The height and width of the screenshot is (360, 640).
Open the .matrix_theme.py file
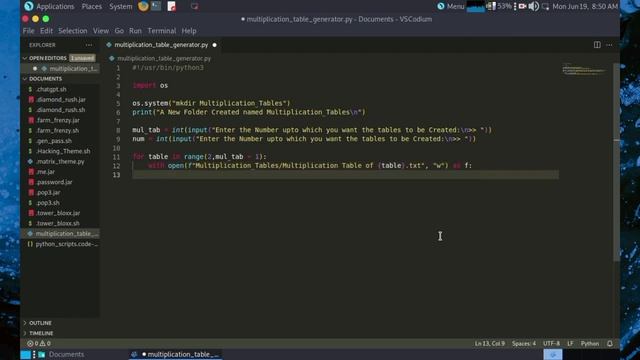(x=60, y=161)
